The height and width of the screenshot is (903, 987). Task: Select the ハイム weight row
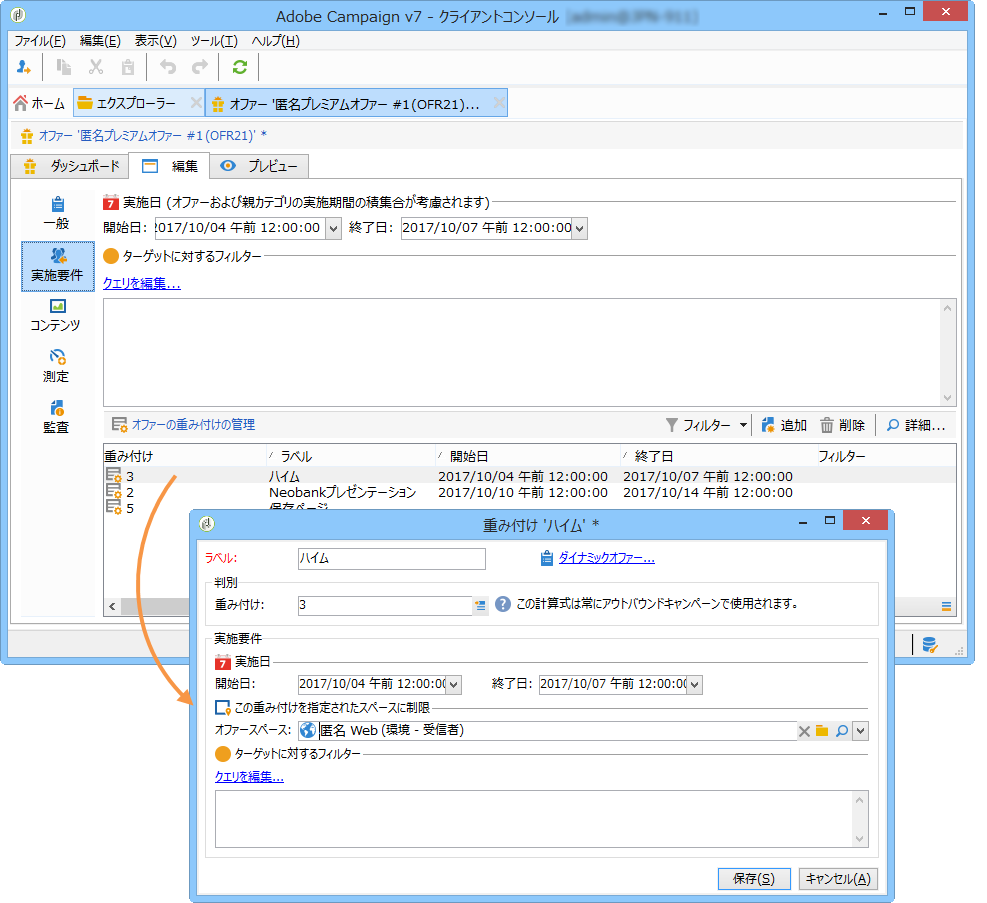coord(529,476)
